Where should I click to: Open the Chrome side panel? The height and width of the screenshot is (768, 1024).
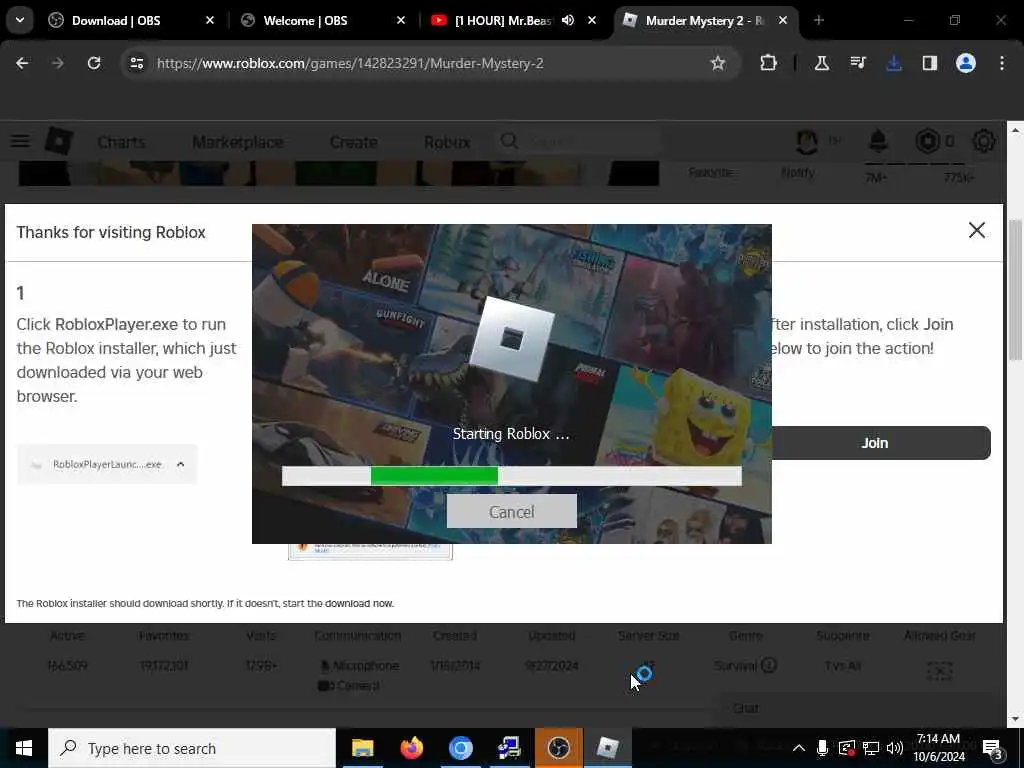tap(930, 63)
